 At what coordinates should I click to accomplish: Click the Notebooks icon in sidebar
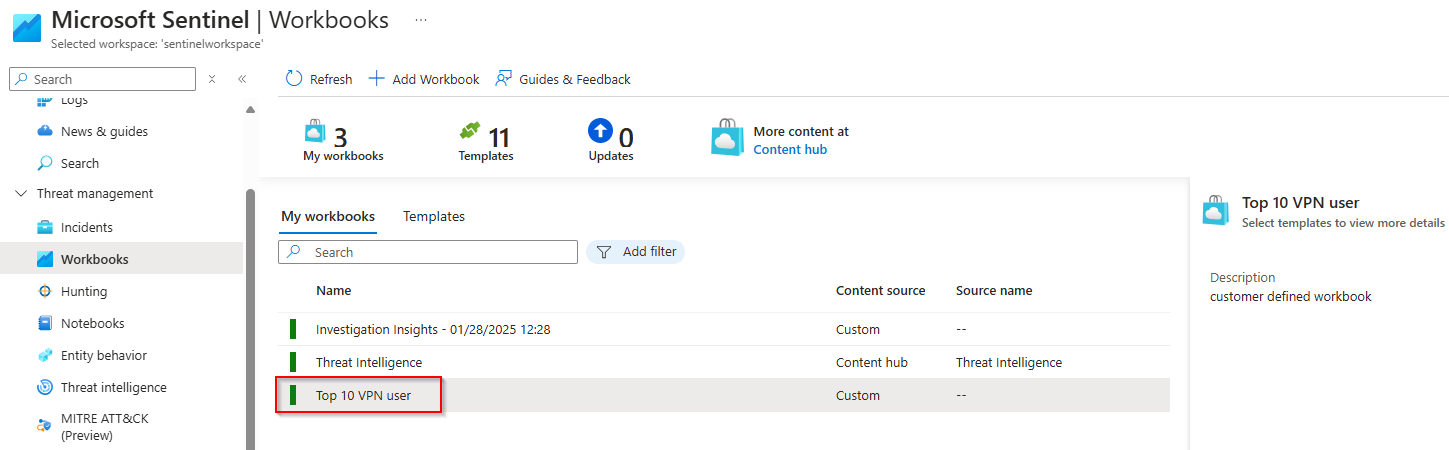[45, 323]
